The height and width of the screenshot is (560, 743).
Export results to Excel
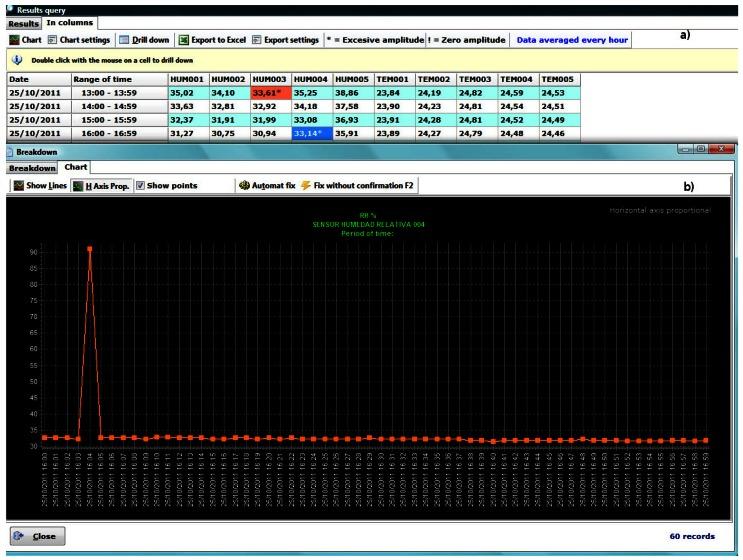210,39
